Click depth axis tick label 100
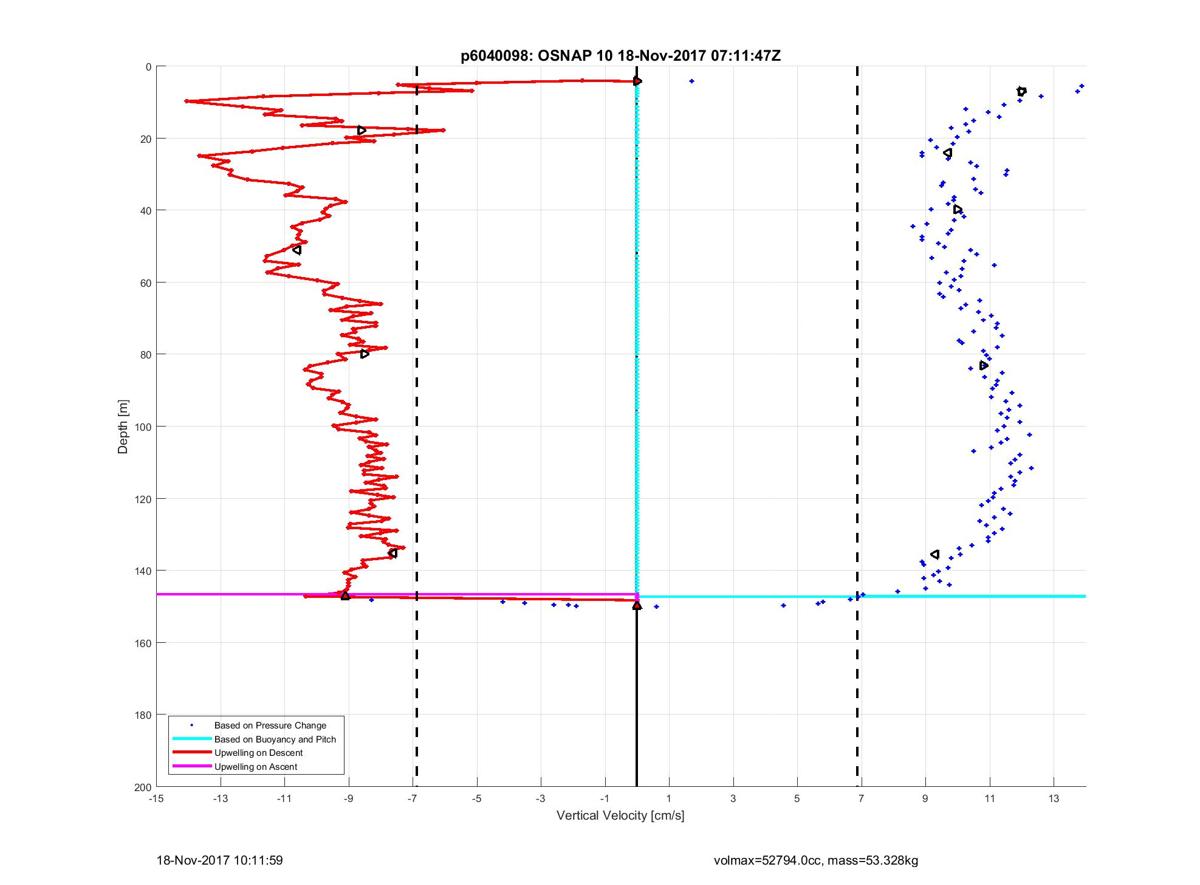1200x885 pixels. (x=141, y=427)
